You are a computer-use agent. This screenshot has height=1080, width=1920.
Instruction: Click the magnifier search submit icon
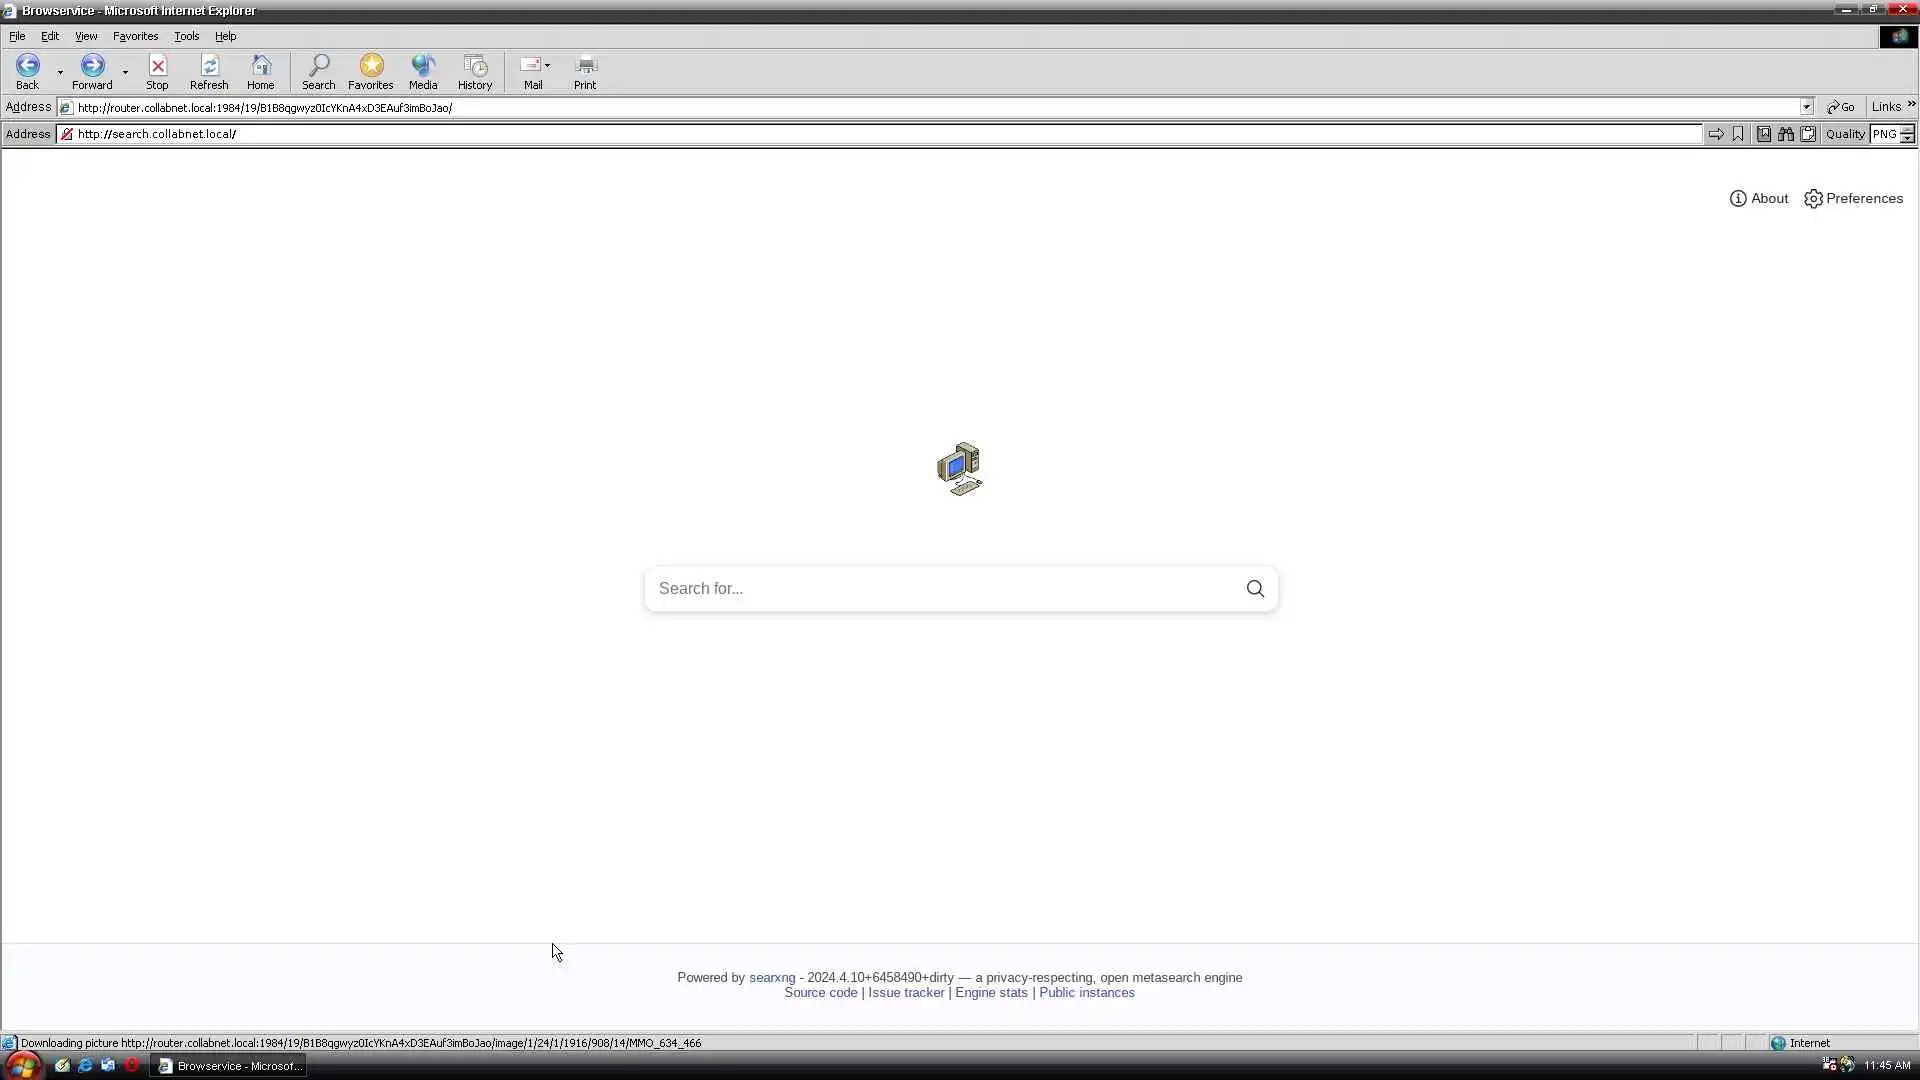[1255, 589]
